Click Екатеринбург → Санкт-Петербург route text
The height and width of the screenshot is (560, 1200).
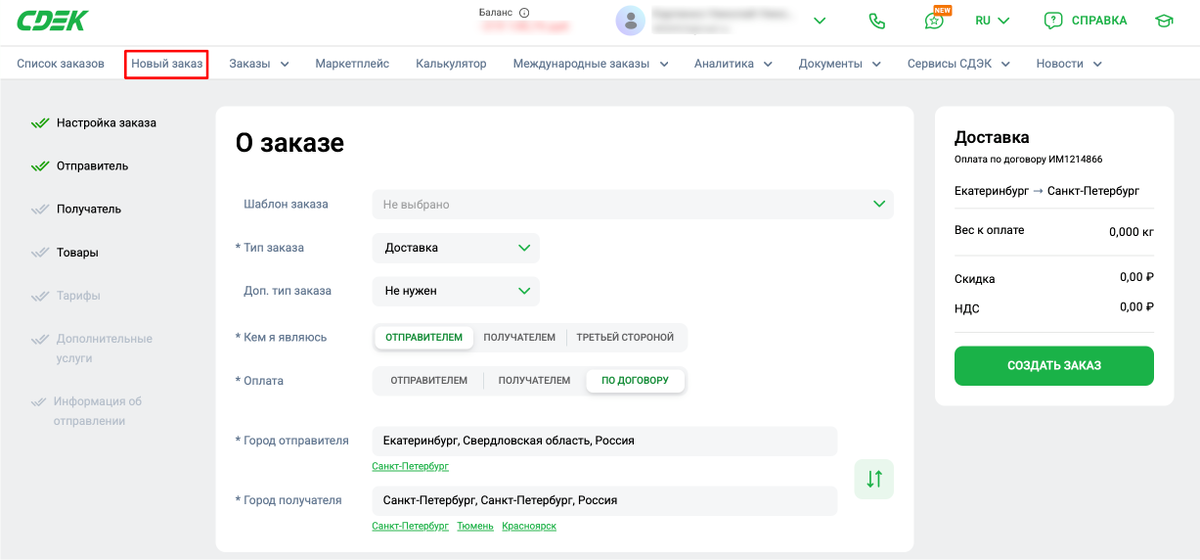(x=1047, y=191)
